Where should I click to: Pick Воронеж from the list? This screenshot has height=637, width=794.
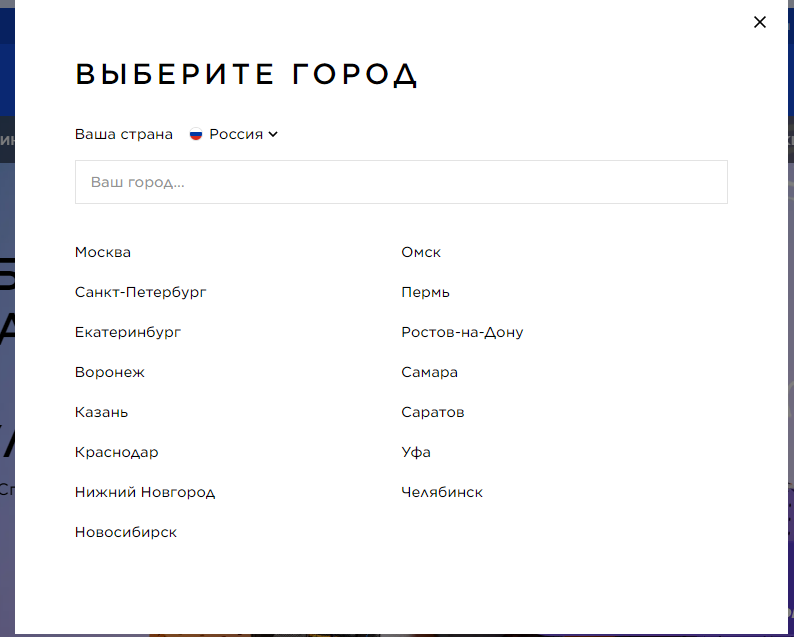pyautogui.click(x=110, y=372)
